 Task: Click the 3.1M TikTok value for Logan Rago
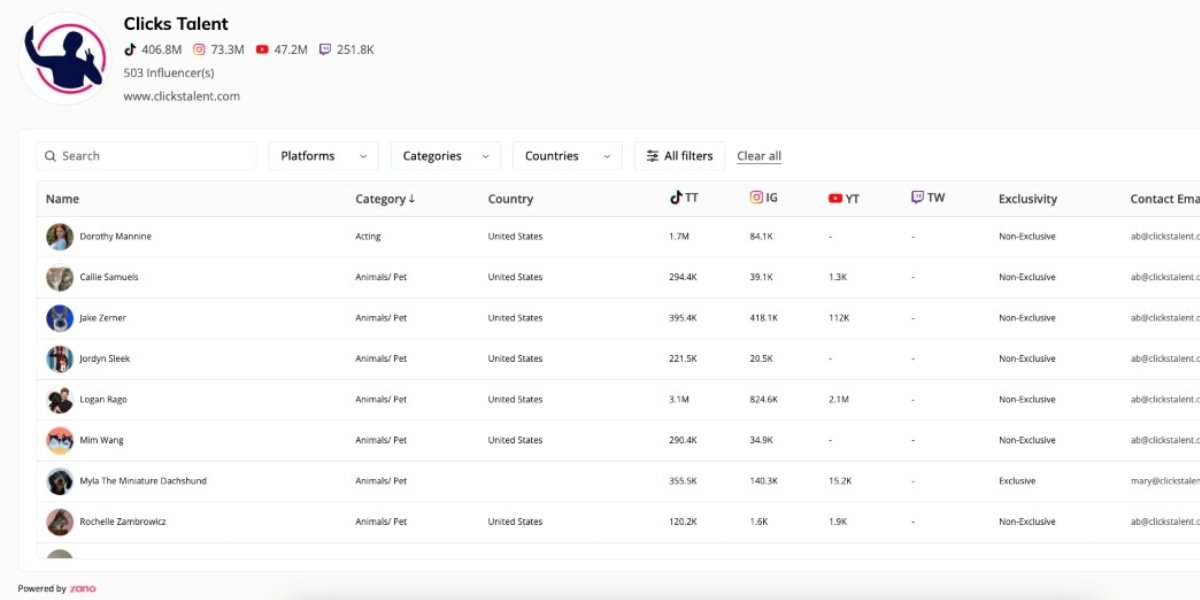click(x=679, y=400)
